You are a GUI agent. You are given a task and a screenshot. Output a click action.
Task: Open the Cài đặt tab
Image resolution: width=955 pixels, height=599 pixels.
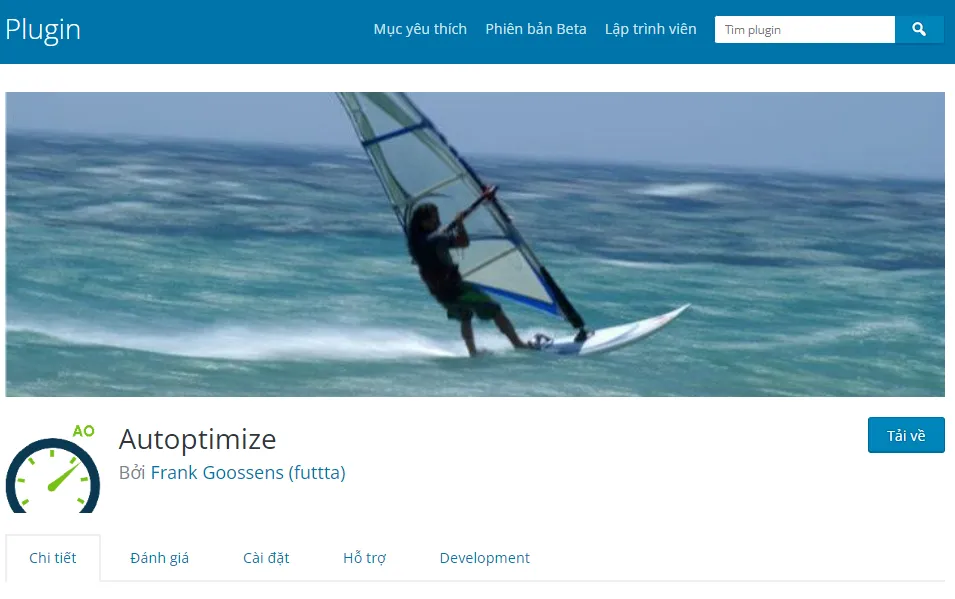coord(266,558)
